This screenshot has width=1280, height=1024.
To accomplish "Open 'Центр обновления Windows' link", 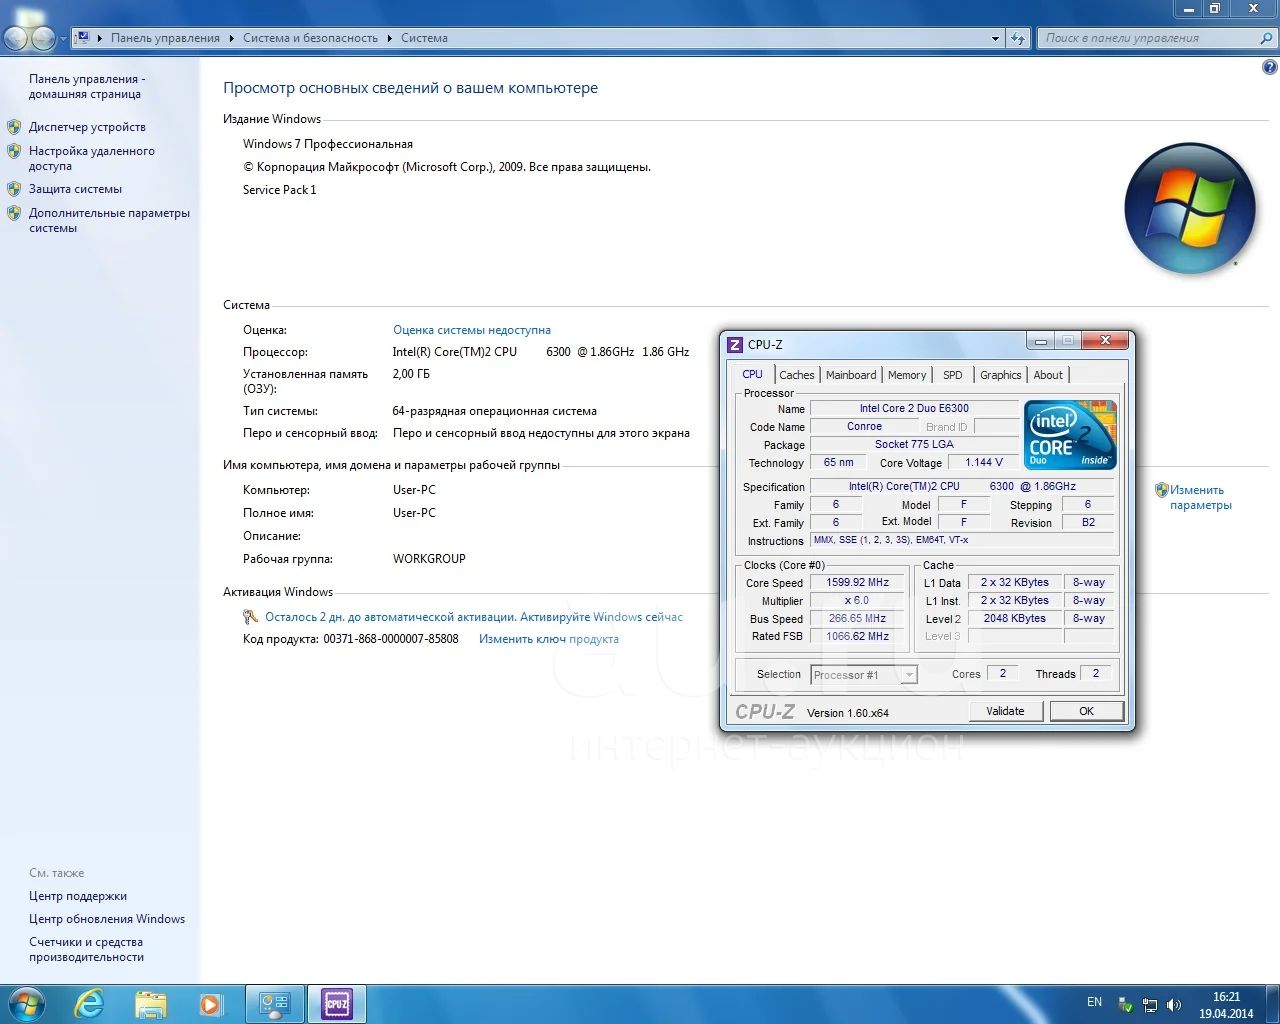I will click(x=107, y=919).
